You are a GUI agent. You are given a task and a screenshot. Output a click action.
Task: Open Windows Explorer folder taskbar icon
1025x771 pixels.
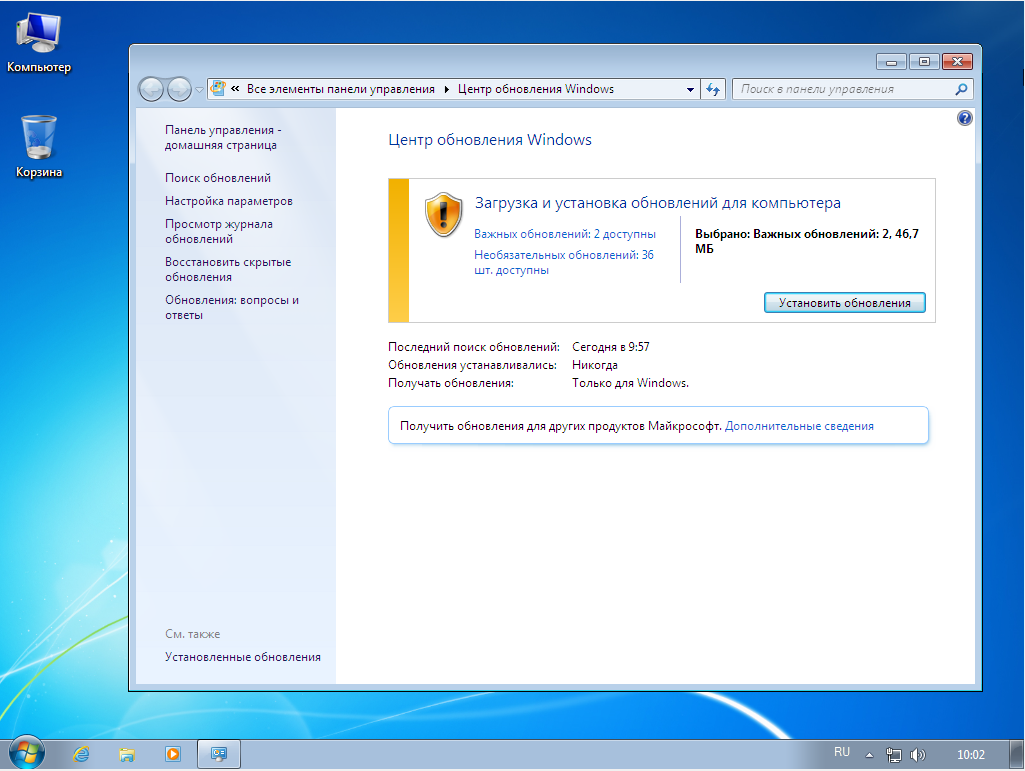127,754
